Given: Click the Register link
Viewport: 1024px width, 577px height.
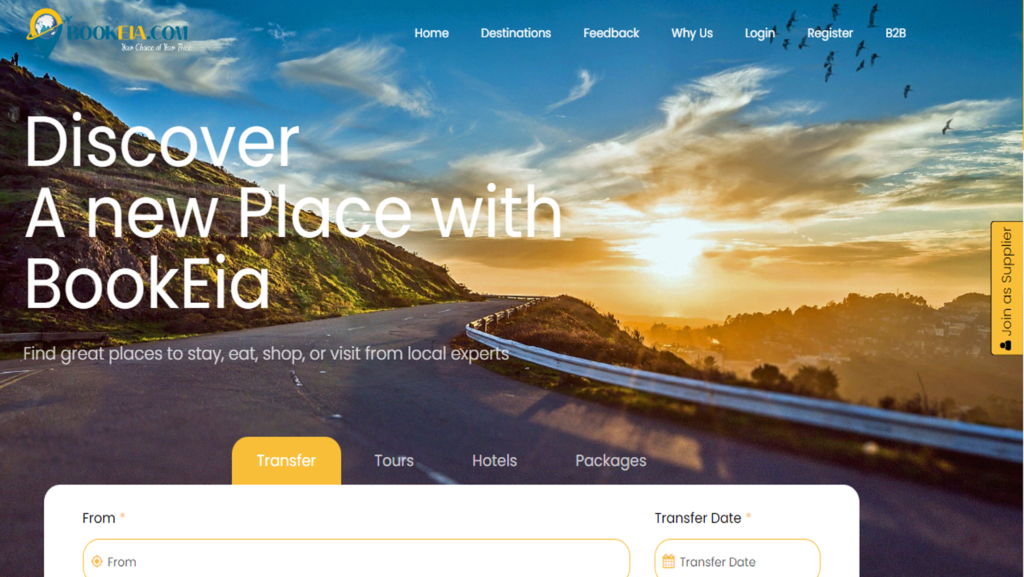Looking at the screenshot, I should [830, 33].
